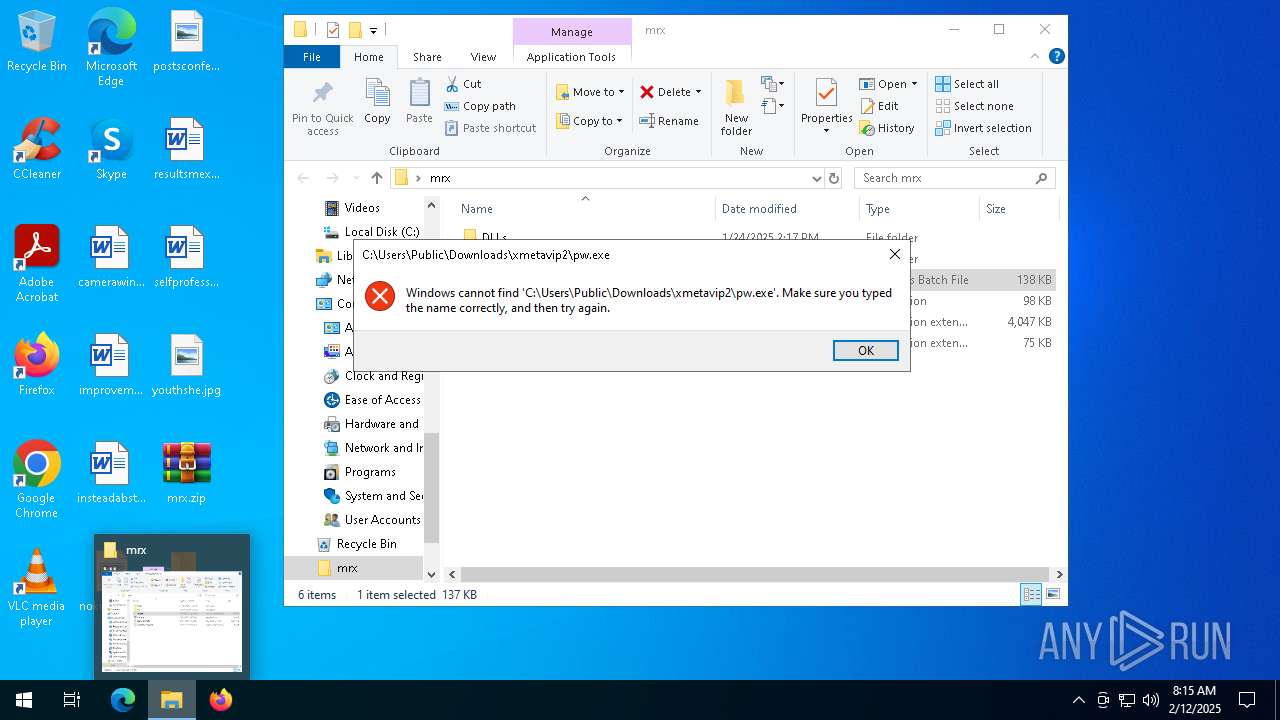This screenshot has height=720, width=1280.
Task: Select Videos in the navigation pane
Action: 361,208
